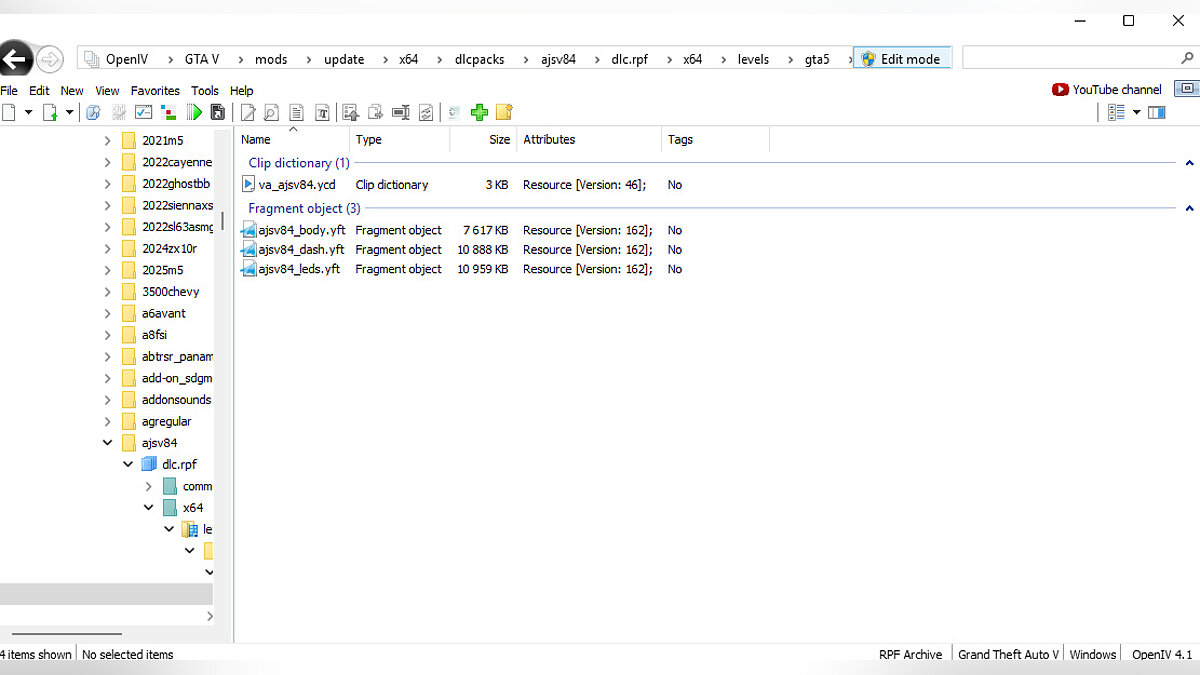Viewport: 1200px width, 675px height.
Task: Open the YouTube channel link
Action: click(1107, 89)
